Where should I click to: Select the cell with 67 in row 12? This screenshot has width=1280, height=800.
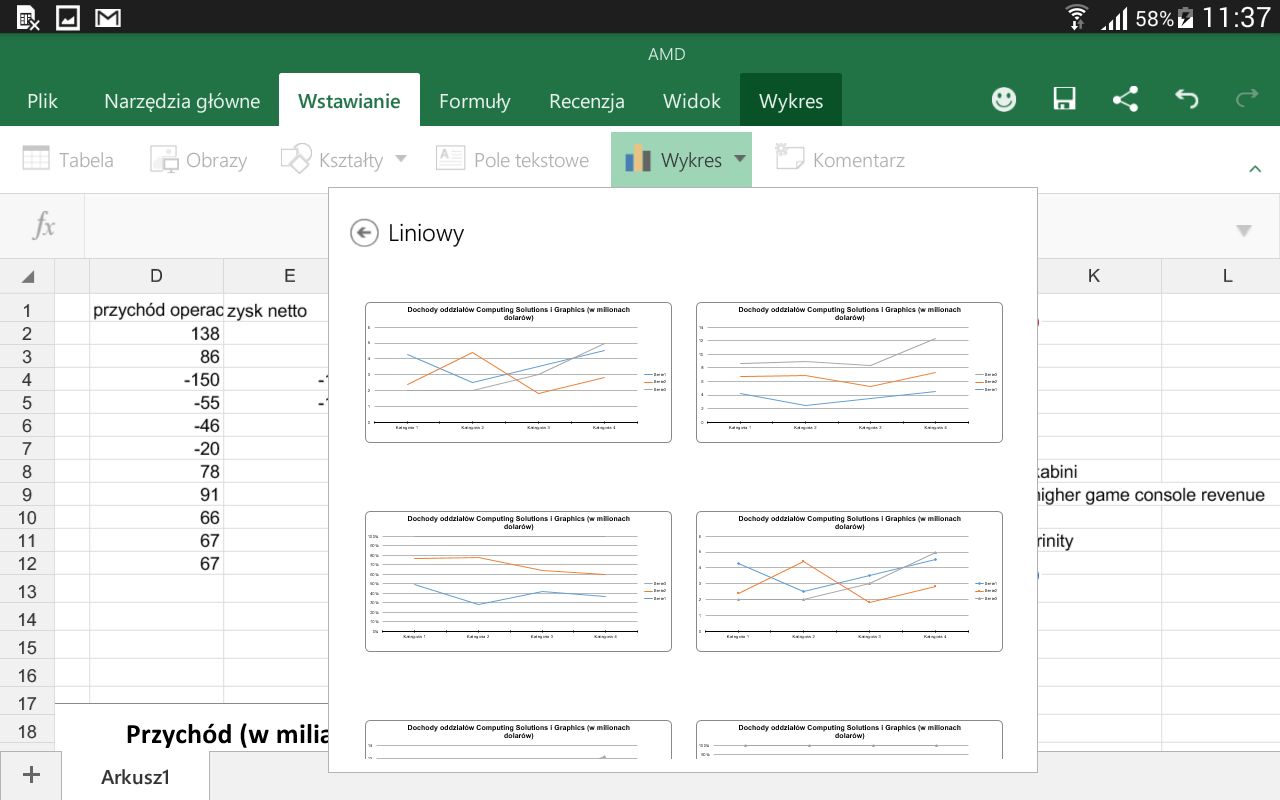point(156,563)
